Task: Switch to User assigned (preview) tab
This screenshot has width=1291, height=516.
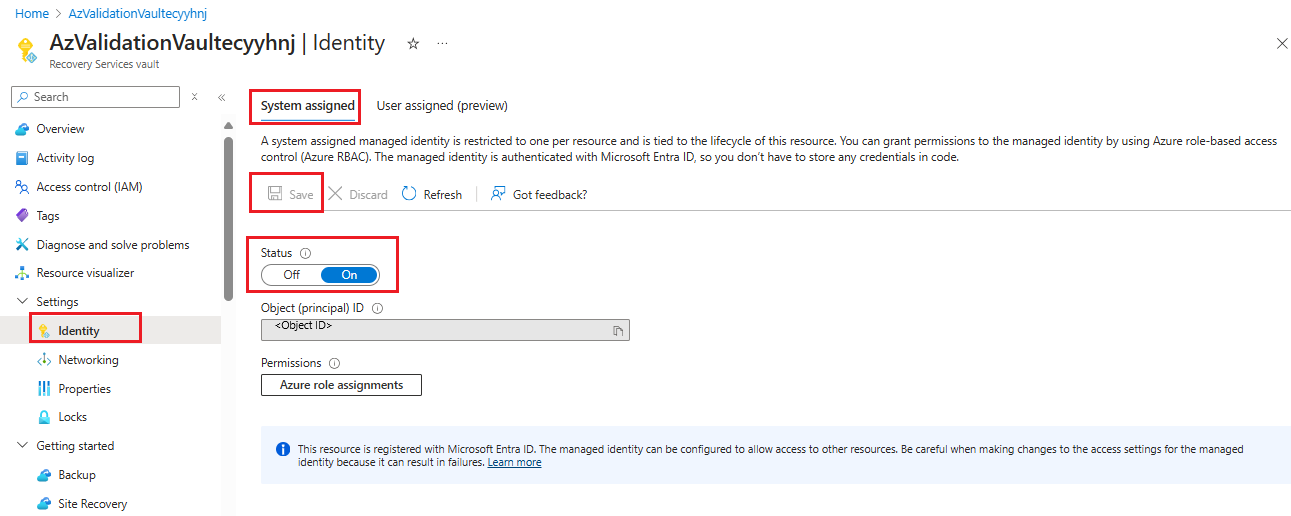Action: point(442,106)
